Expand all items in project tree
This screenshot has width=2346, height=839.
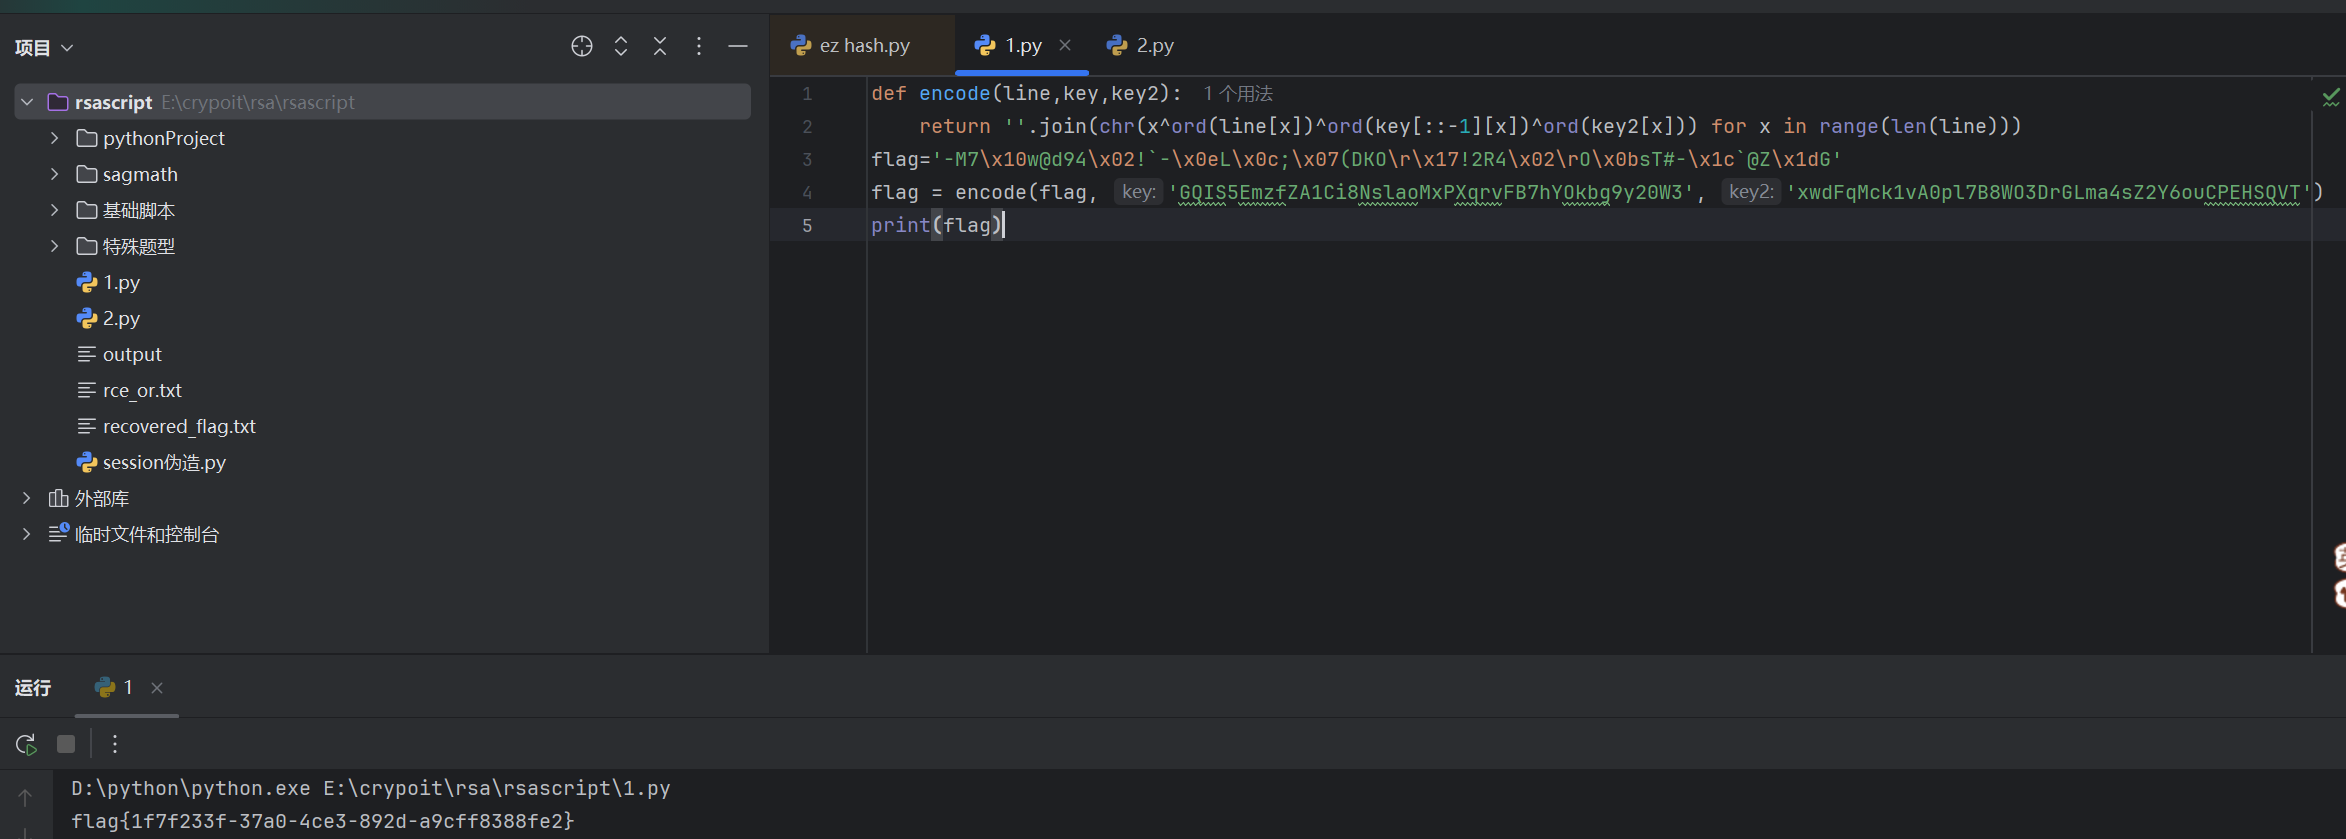tap(621, 46)
